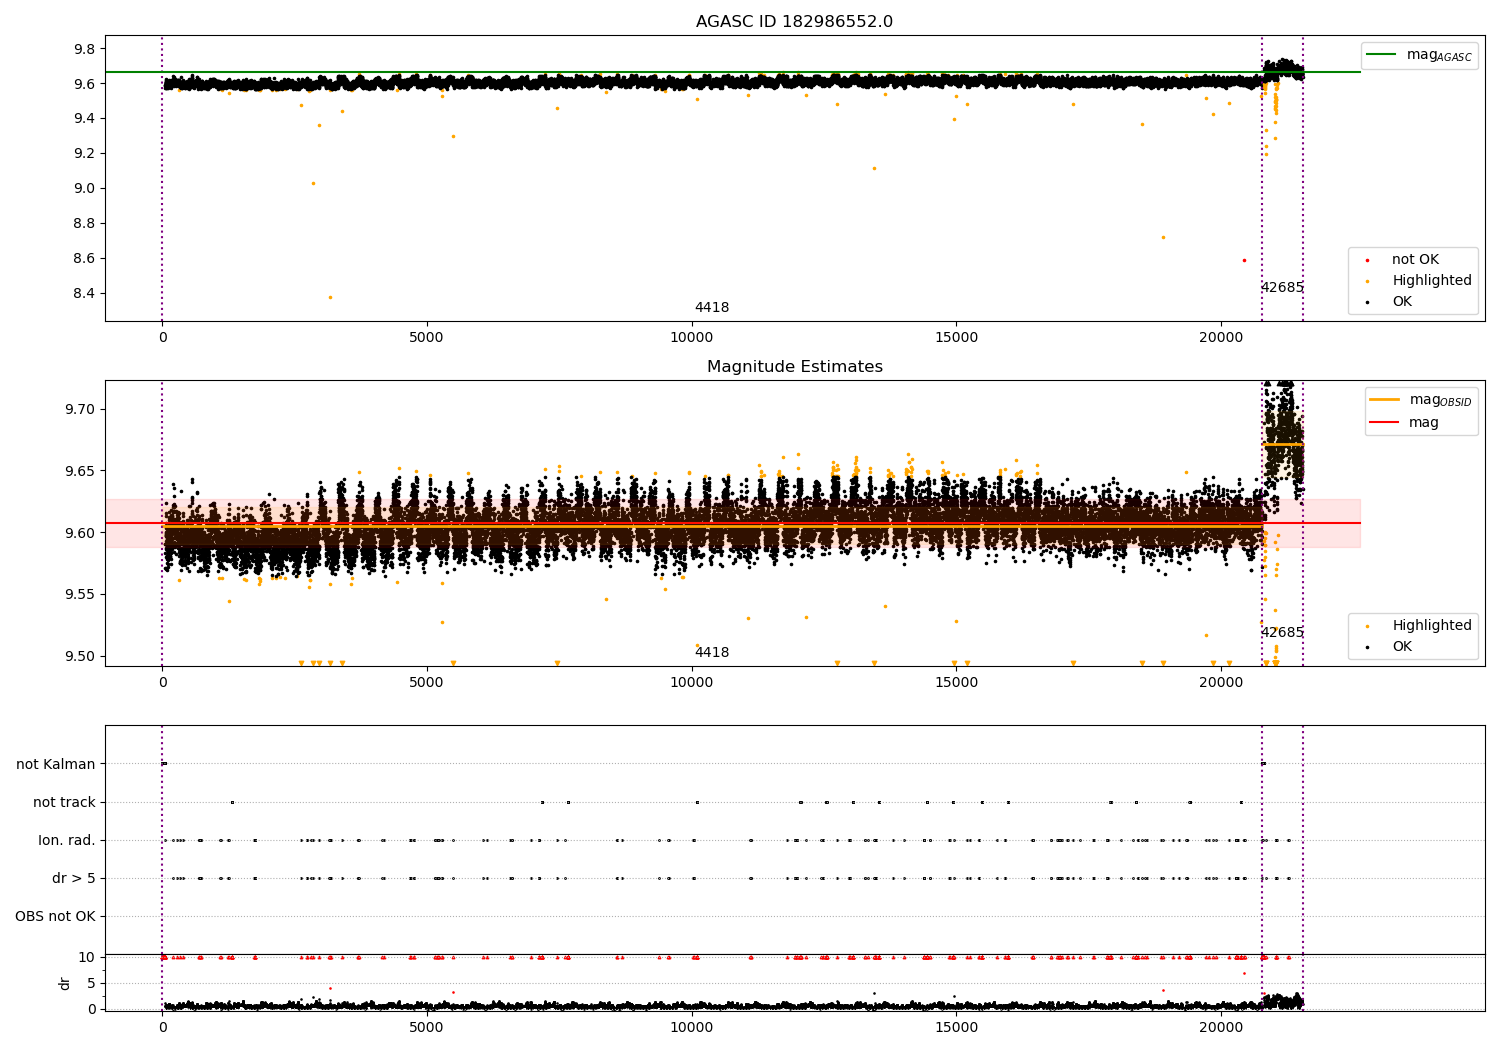Viewport: 1500px width, 1050px height.
Task: Click the 'not Kalman' axis label
Action: 56,765
